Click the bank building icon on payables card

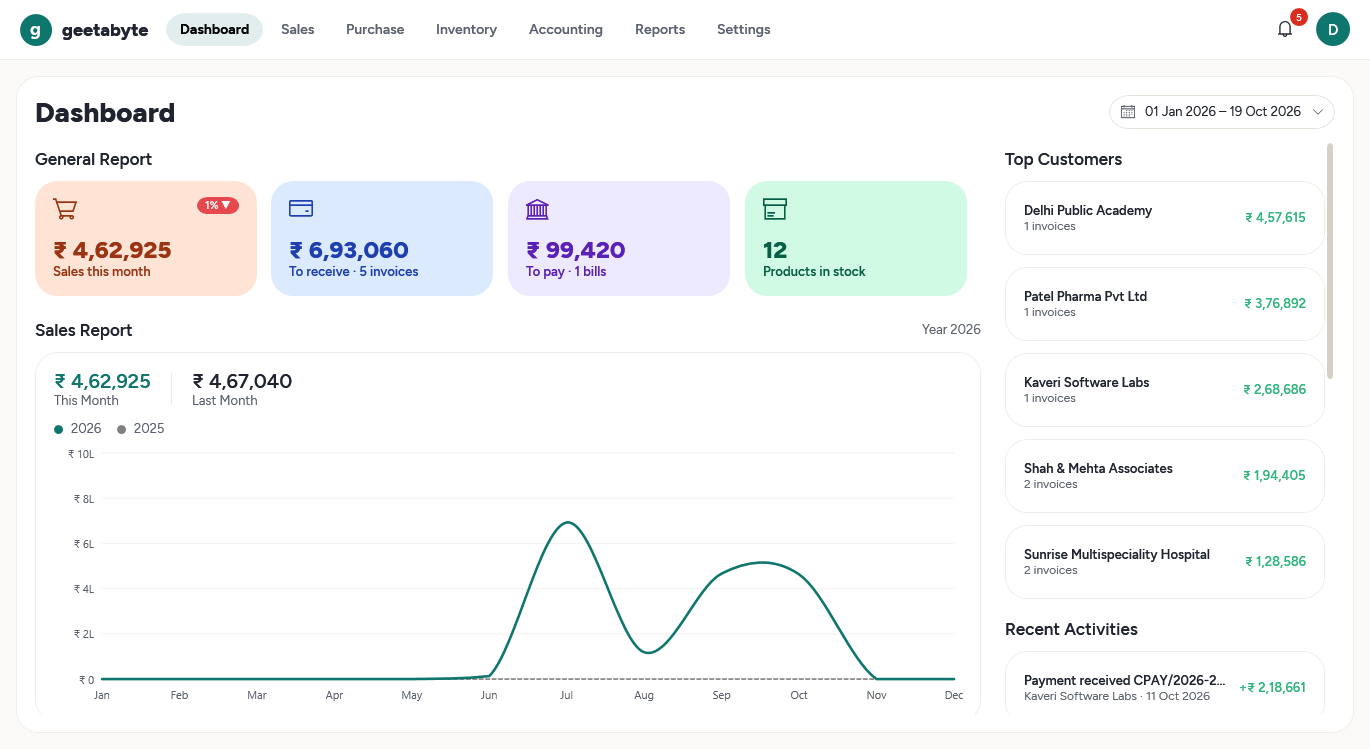pos(537,209)
